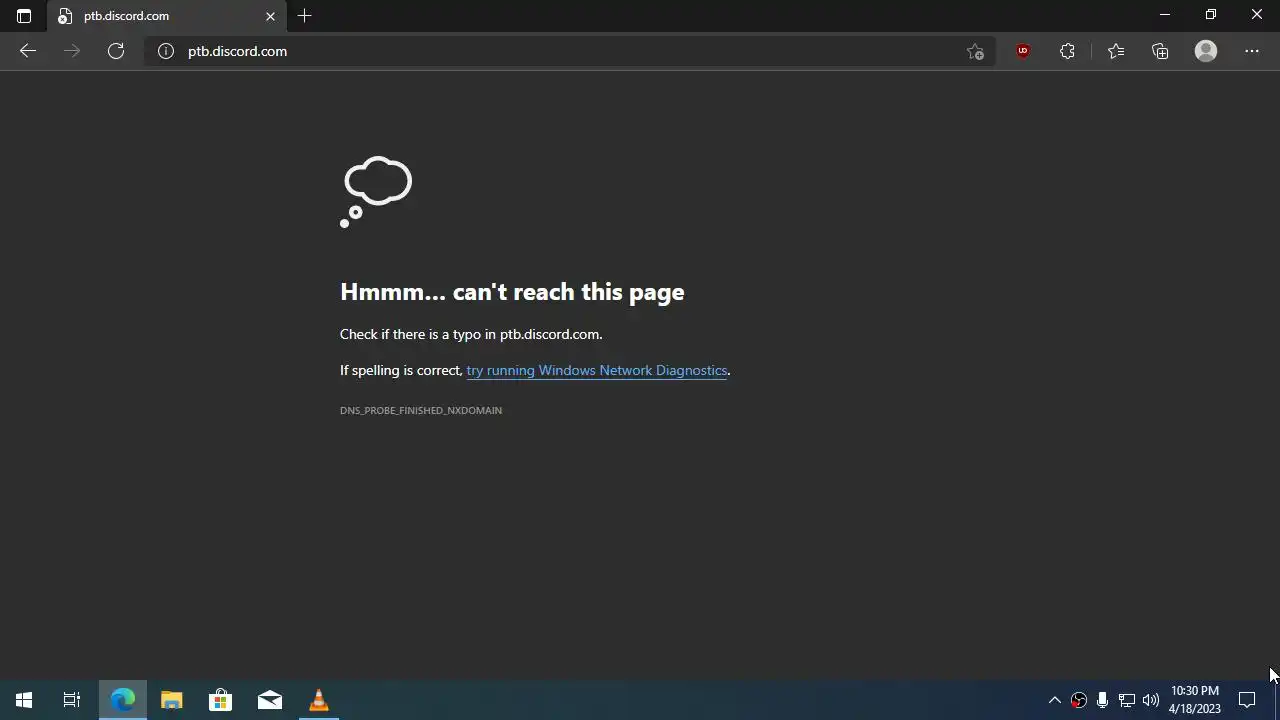This screenshot has height=720, width=1280.
Task: Open the Extensions puzzle icon
Action: pyautogui.click(x=1067, y=51)
